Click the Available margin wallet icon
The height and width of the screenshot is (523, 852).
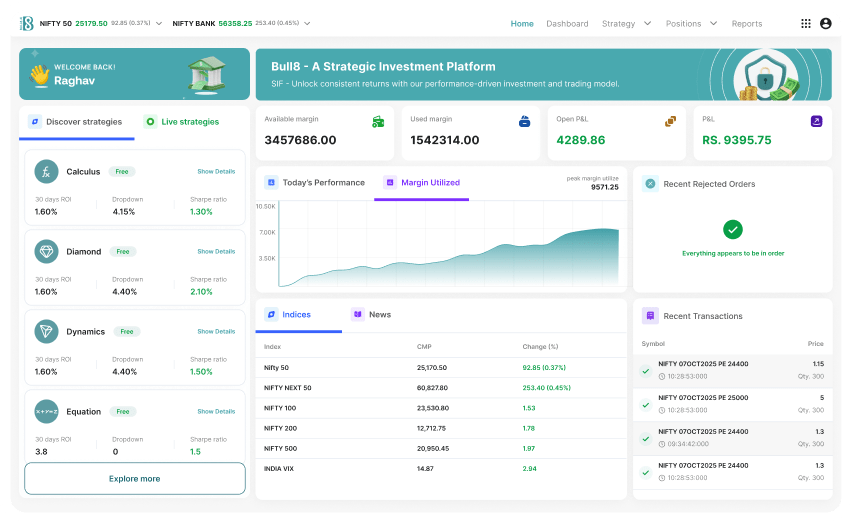378,121
